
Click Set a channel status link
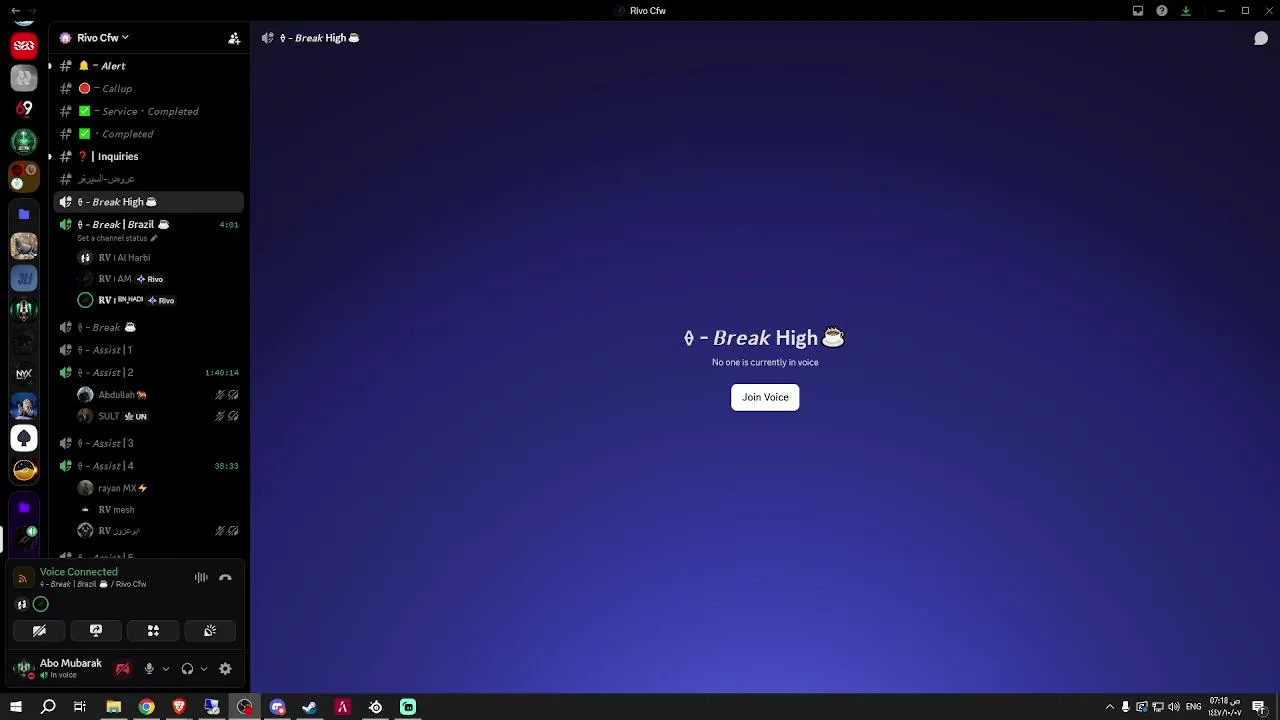[x=117, y=238]
